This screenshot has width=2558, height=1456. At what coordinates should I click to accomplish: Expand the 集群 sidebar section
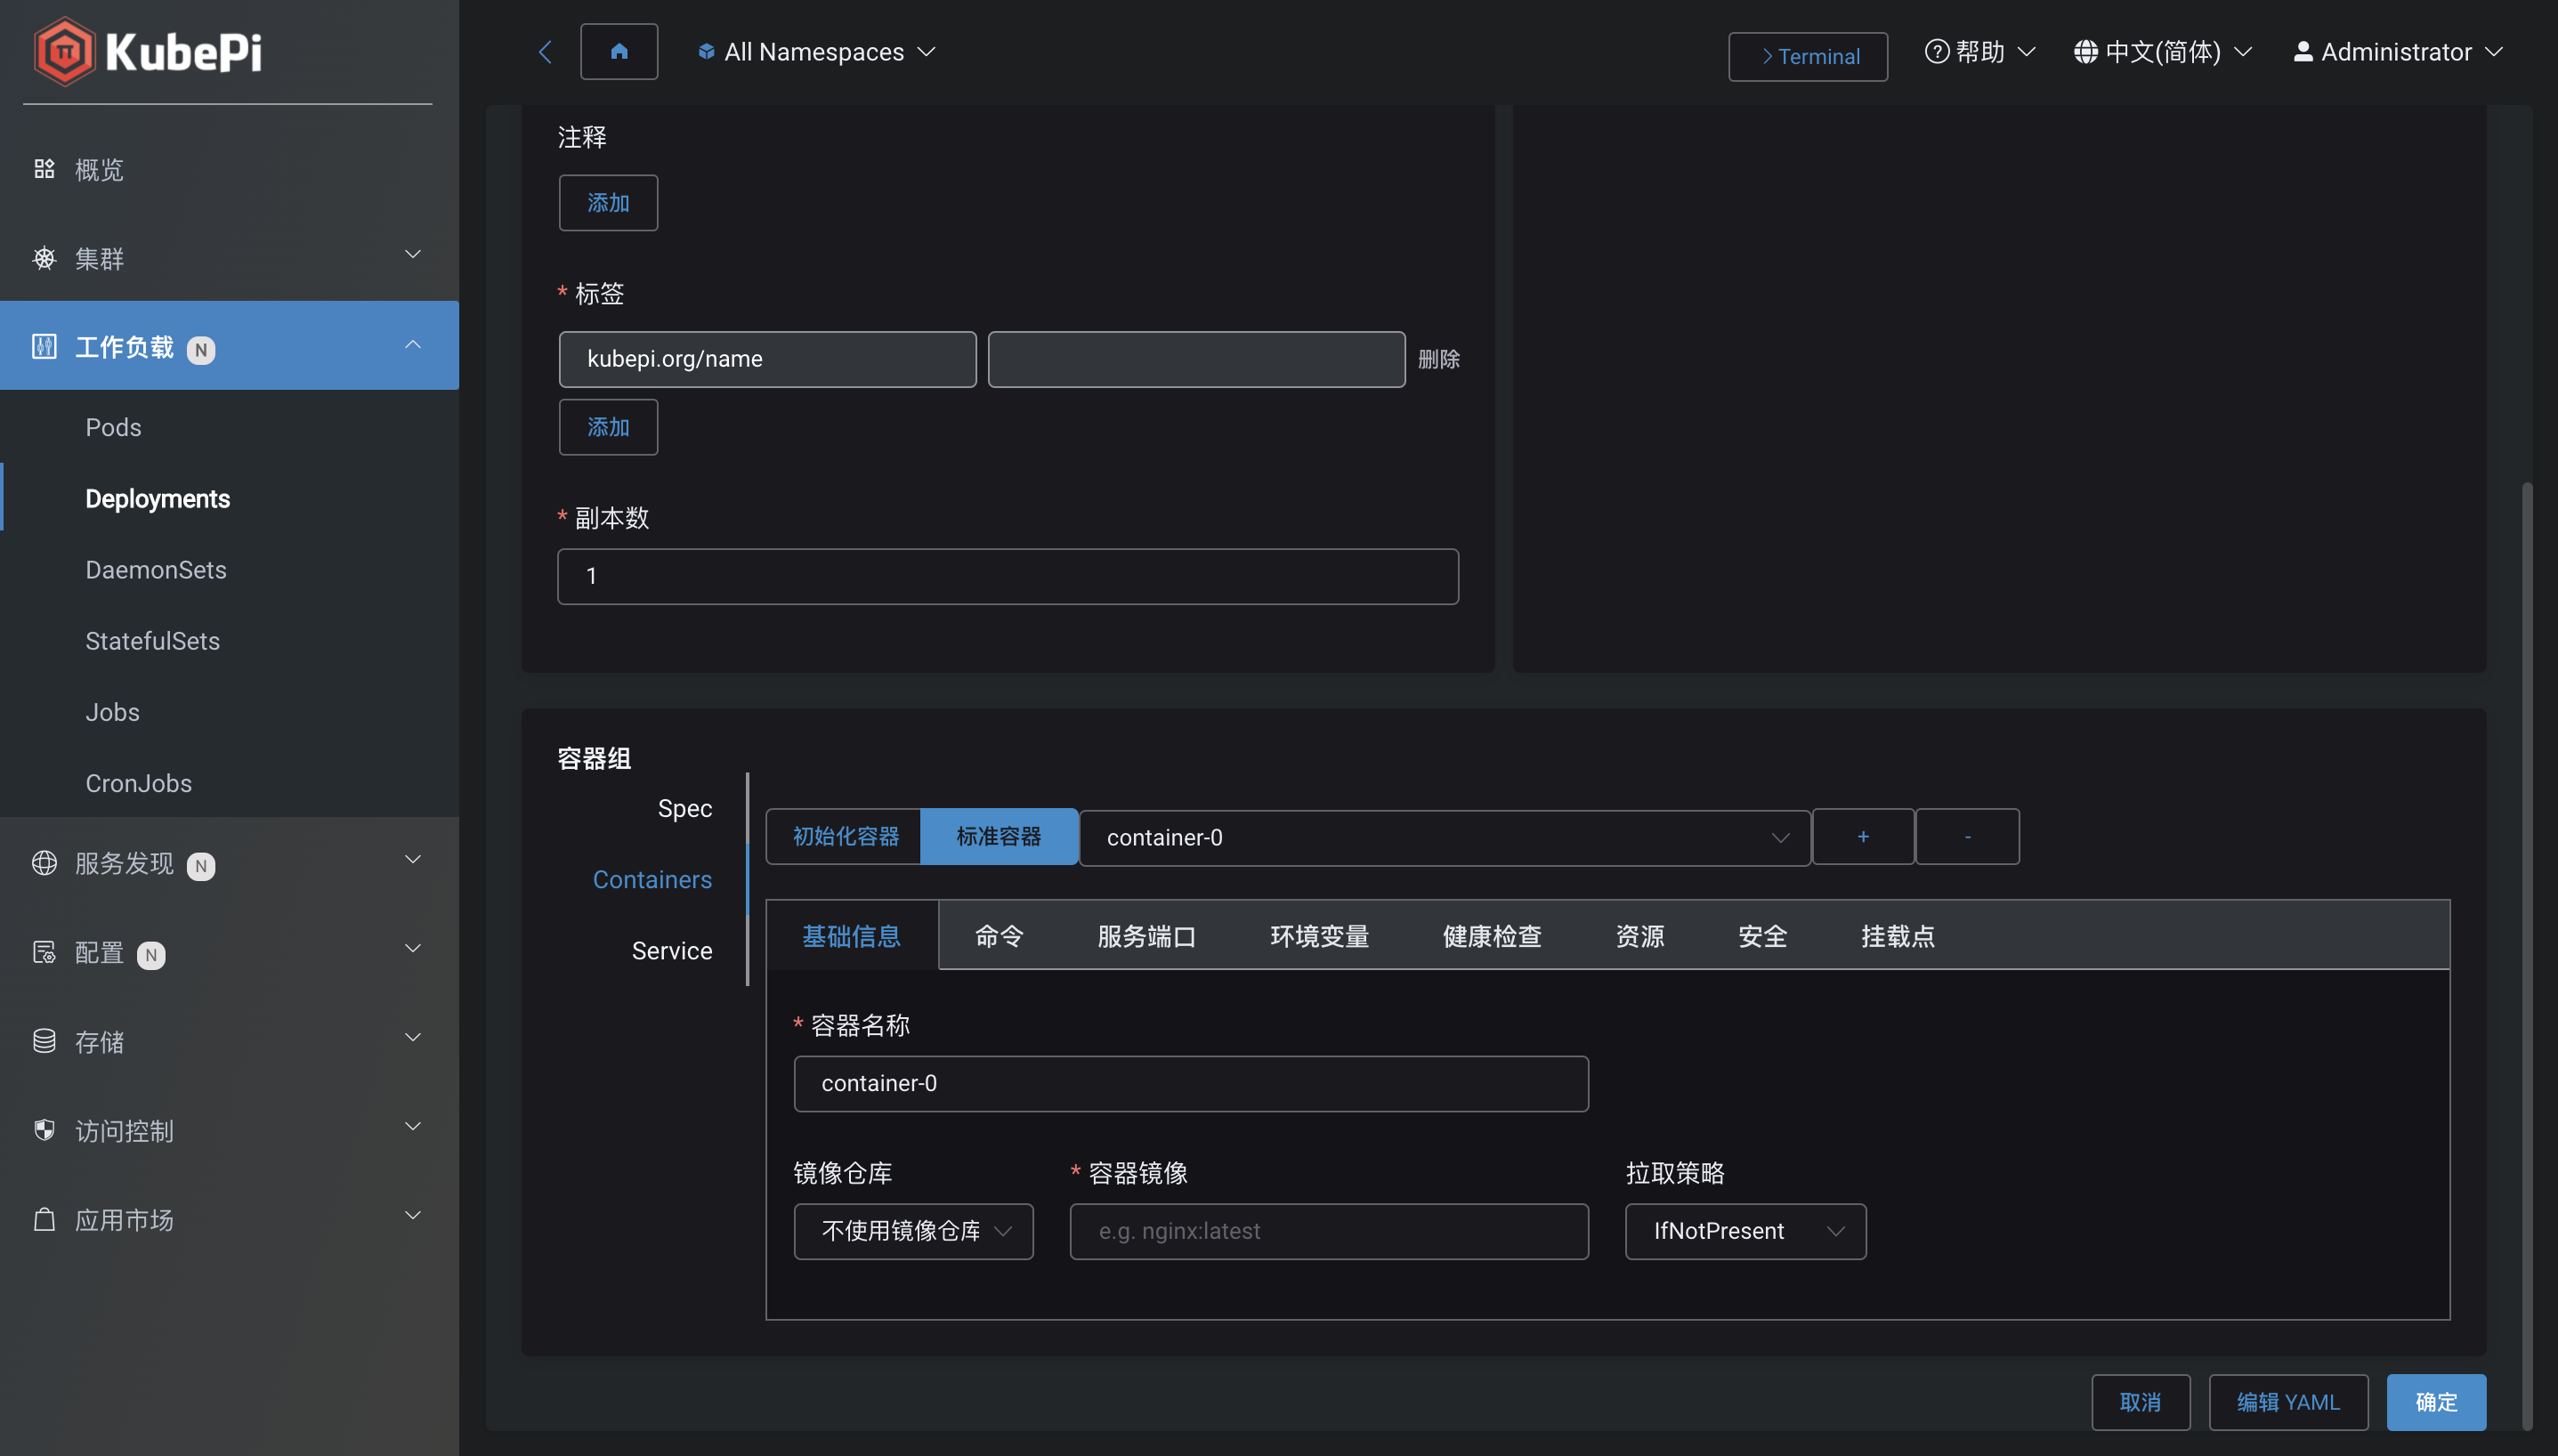coord(412,254)
